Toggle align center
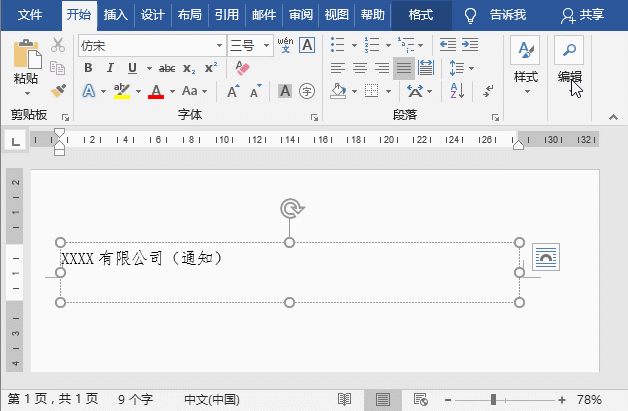Viewport: 628px width, 411px height. coord(360,68)
